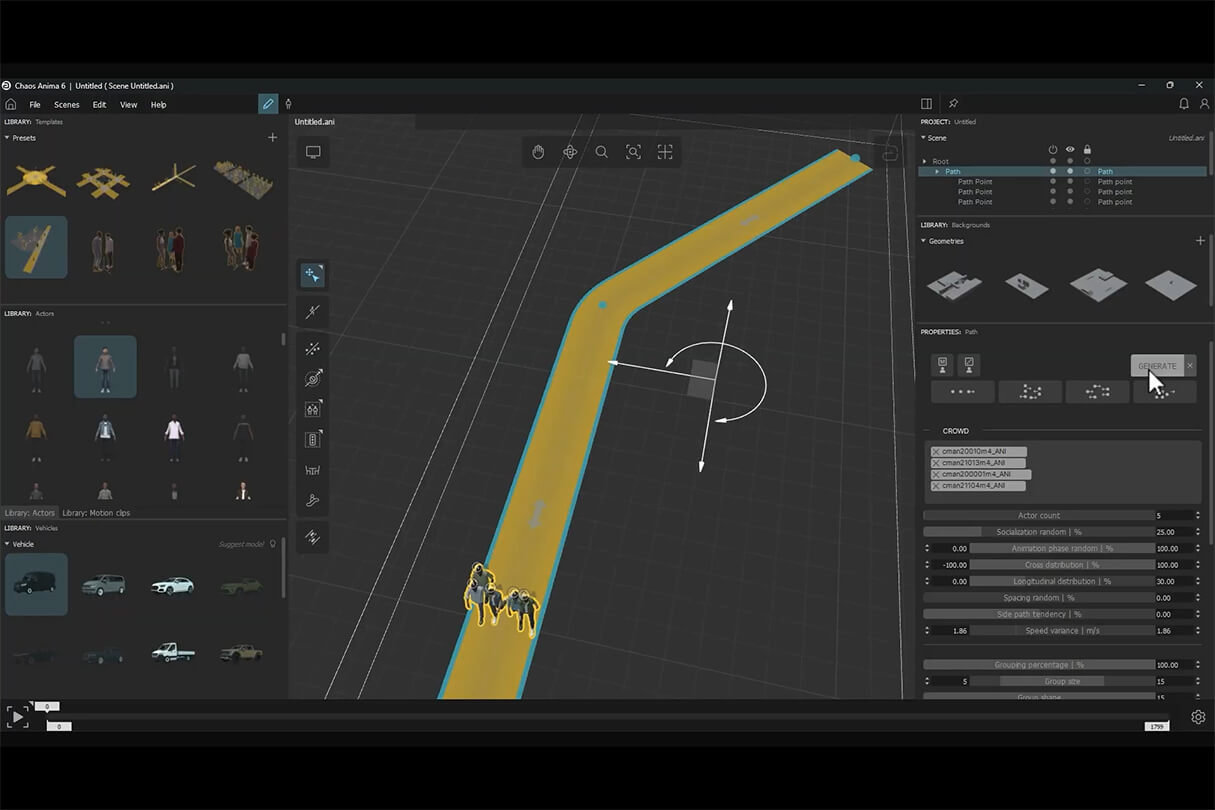The width and height of the screenshot is (1215, 810).
Task: Switch to Library: Motion clips tab
Action: pos(96,513)
